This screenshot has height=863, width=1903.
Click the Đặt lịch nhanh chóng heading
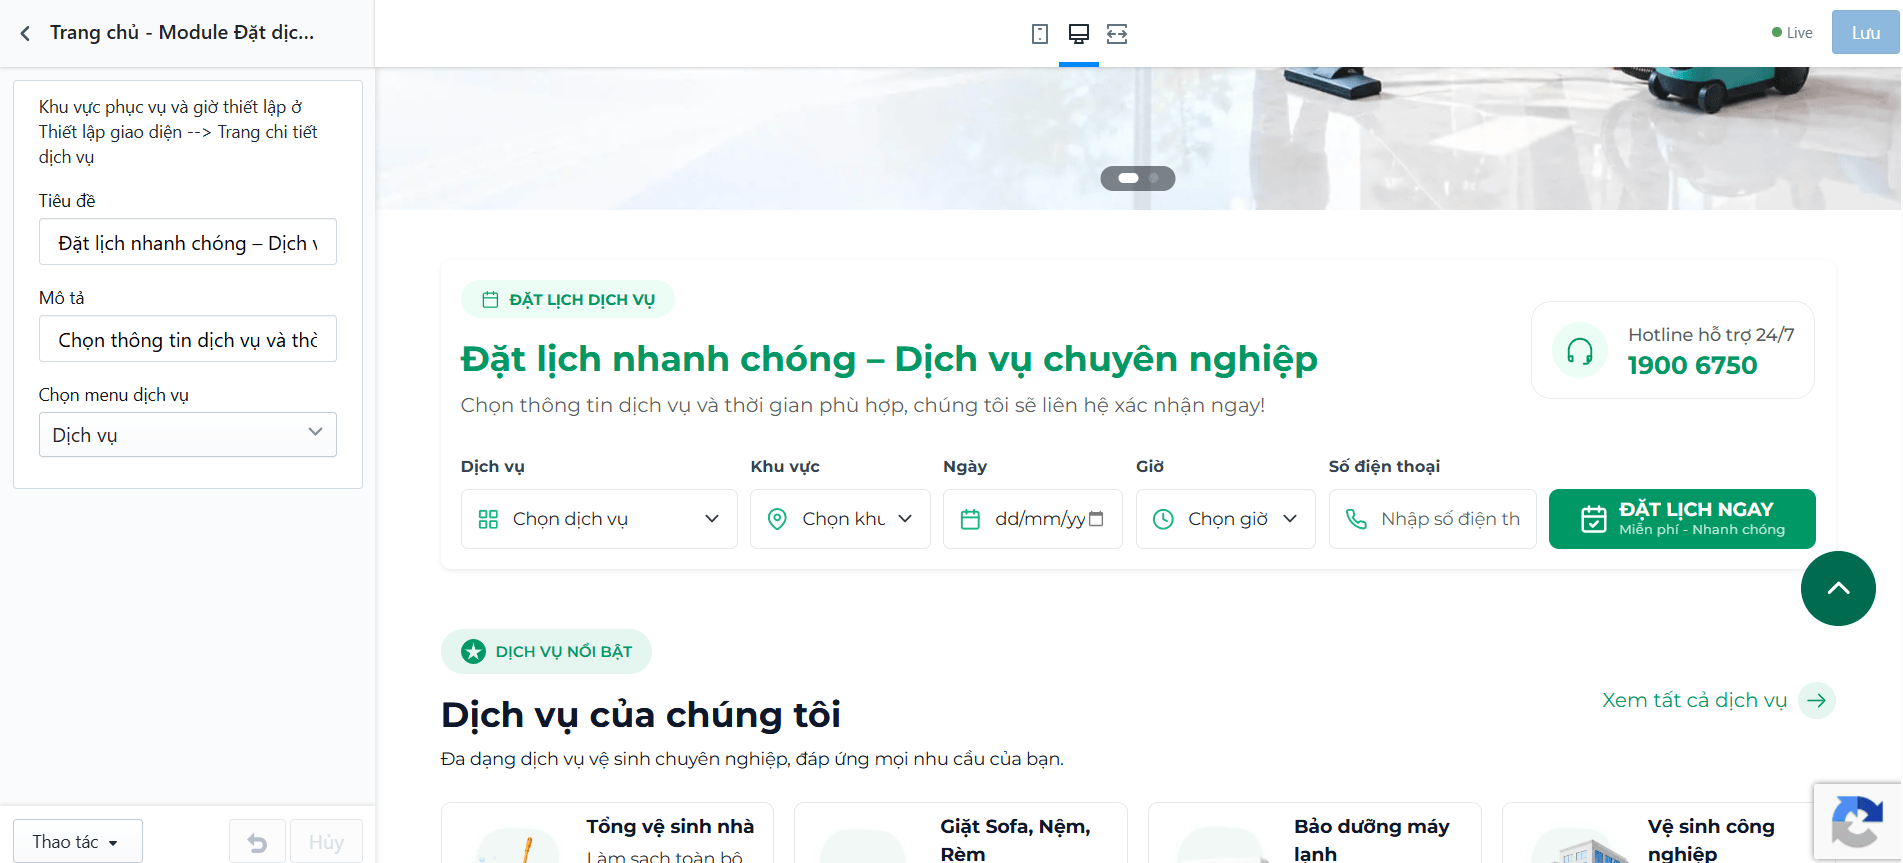889,359
